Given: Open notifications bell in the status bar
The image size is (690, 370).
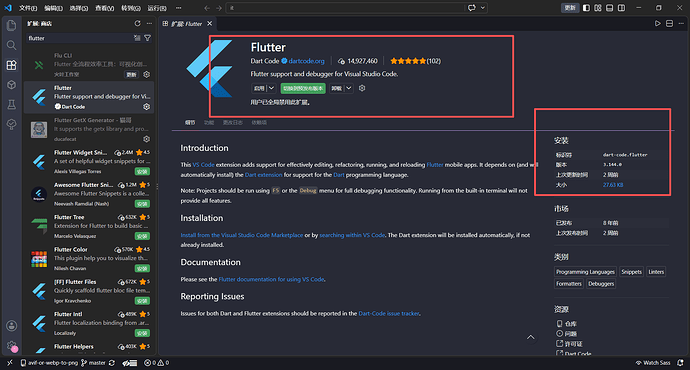Looking at the screenshot, I should pos(680,363).
